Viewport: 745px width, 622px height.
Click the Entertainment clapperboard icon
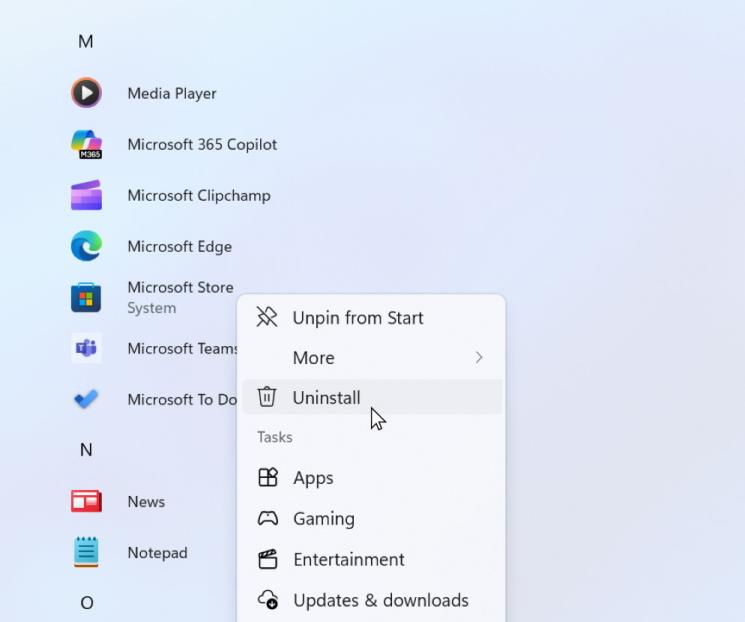267,559
